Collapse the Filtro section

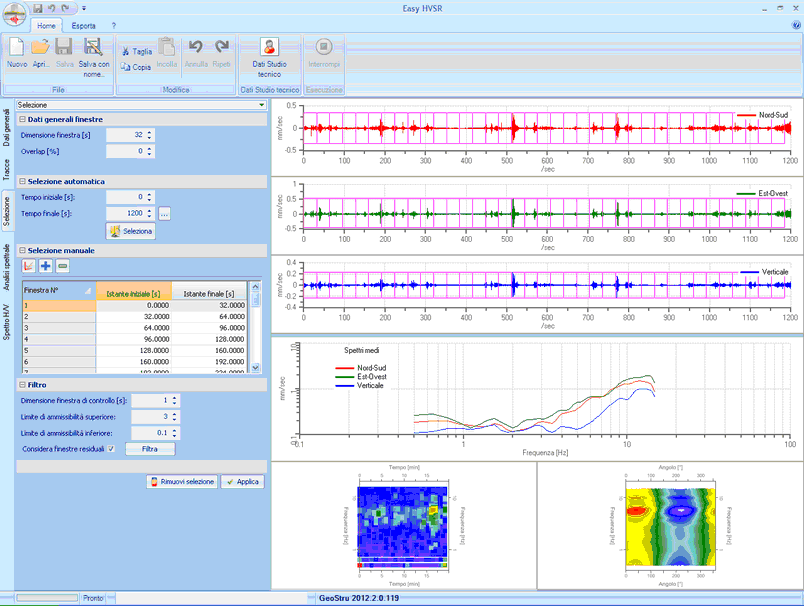[x=22, y=385]
